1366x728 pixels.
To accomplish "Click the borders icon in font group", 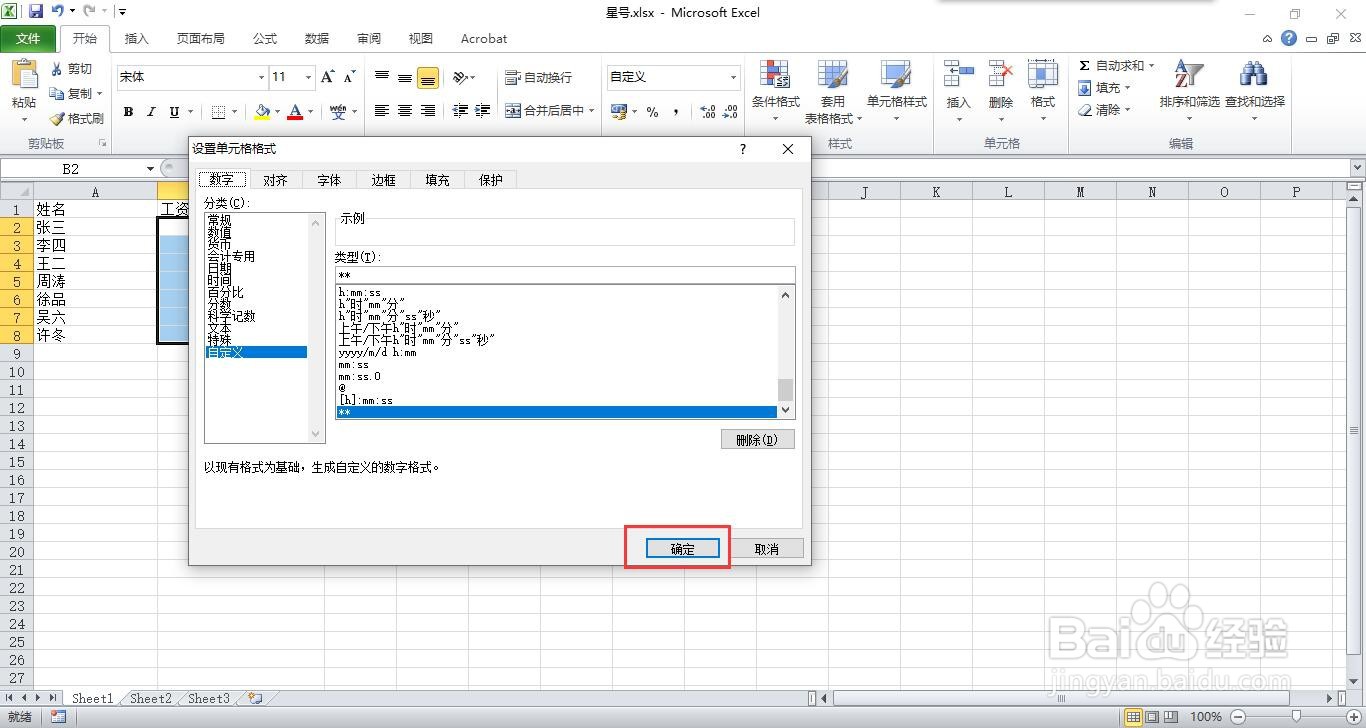I will point(219,112).
